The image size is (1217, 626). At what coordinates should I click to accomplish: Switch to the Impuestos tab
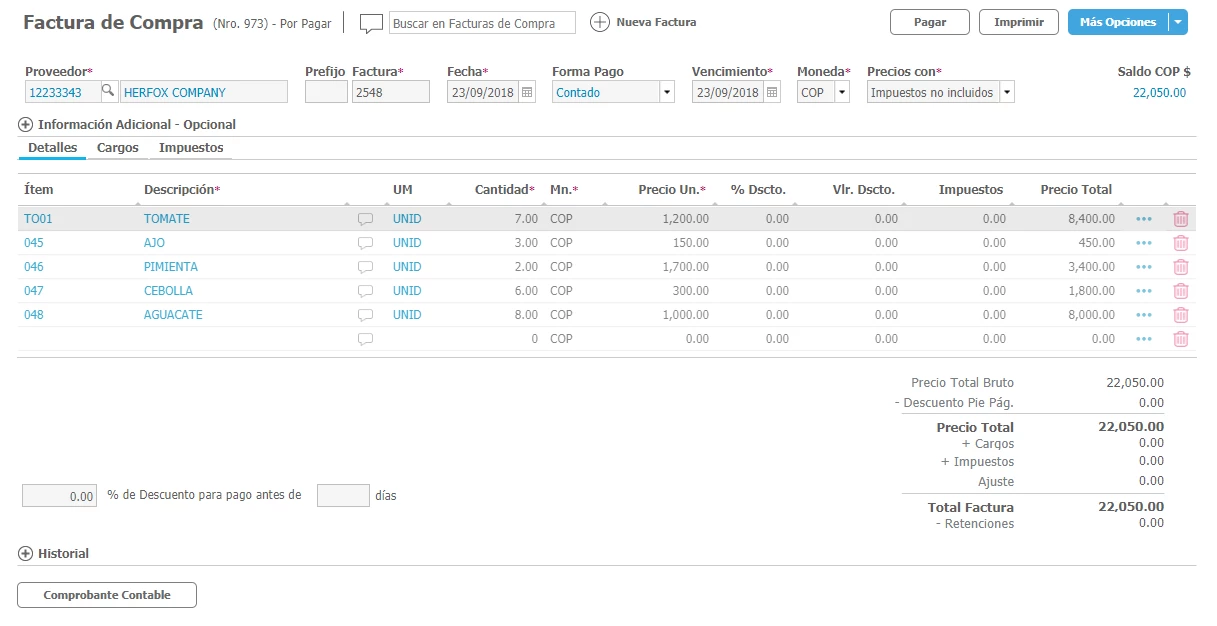pos(191,148)
